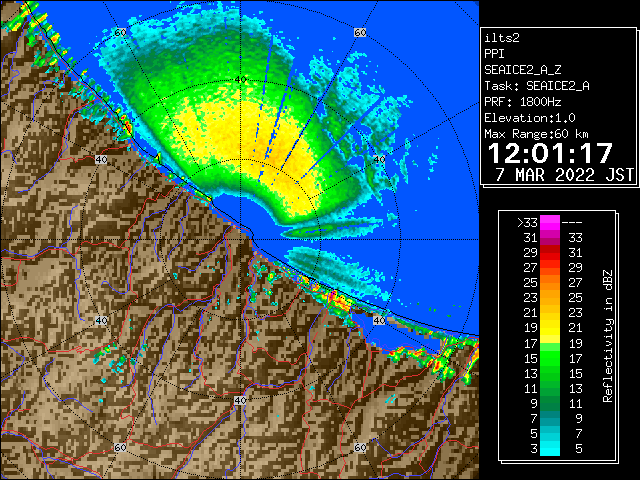Click the '3' value at legend bottom left
The height and width of the screenshot is (480, 640).
(534, 449)
